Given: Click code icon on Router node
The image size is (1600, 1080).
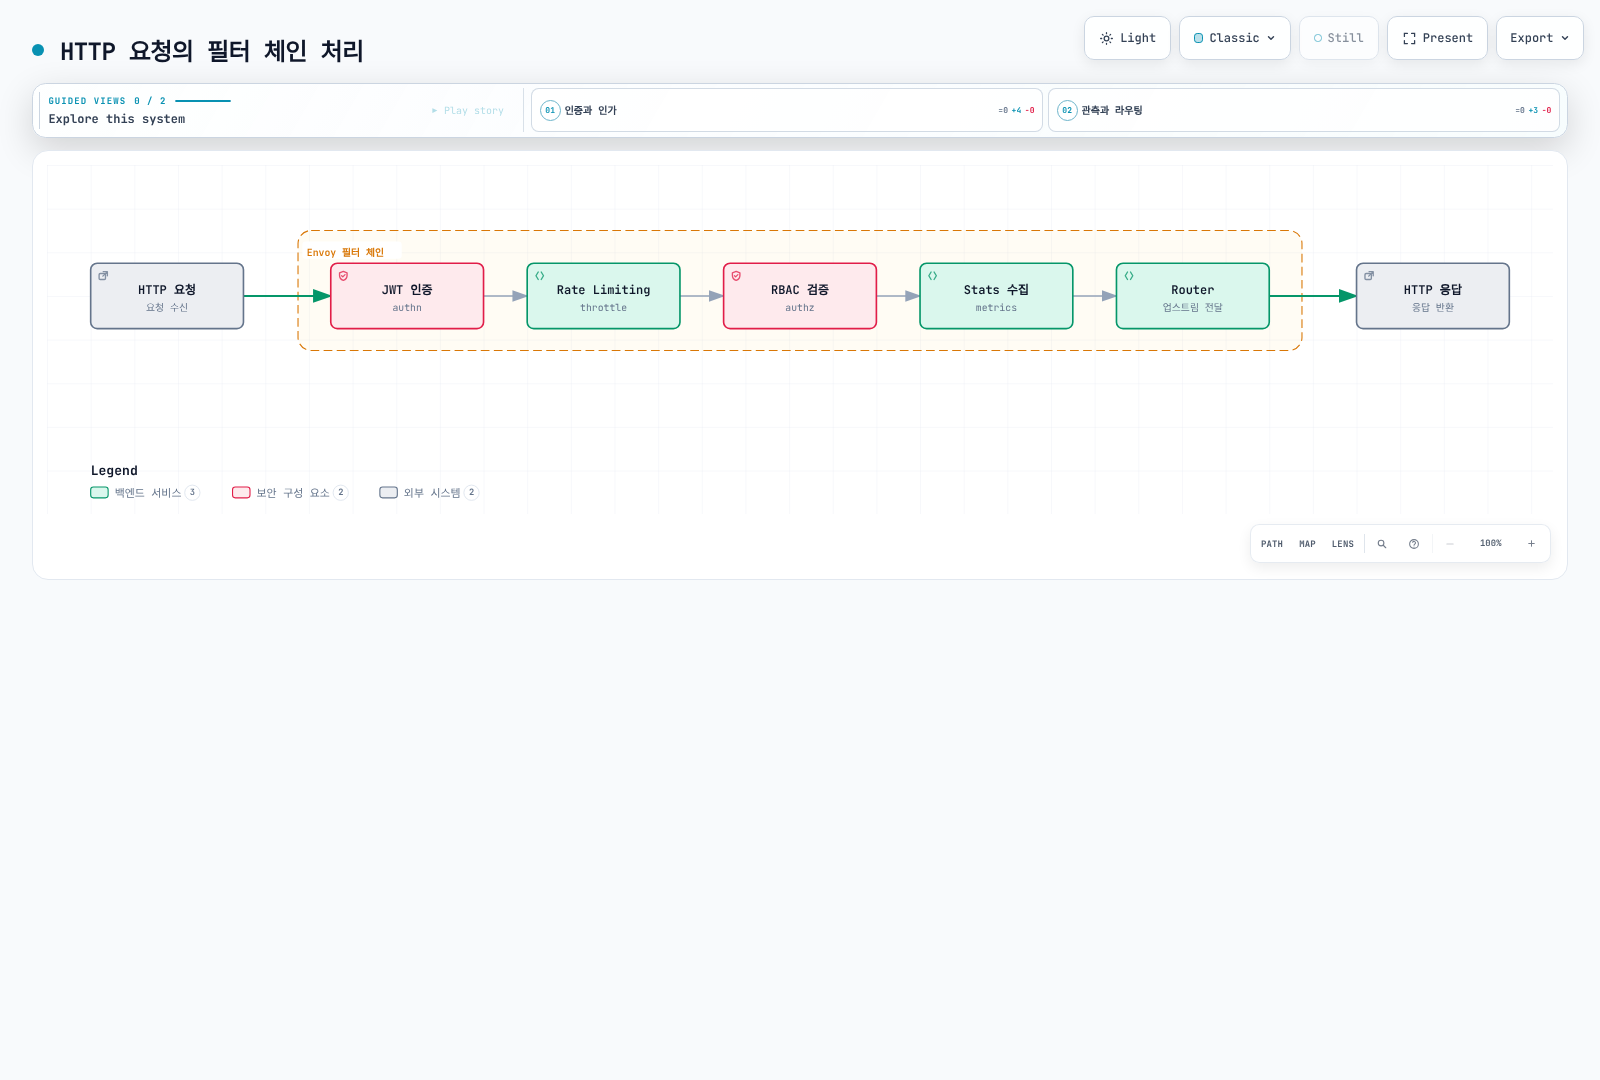Looking at the screenshot, I should click(x=1129, y=276).
